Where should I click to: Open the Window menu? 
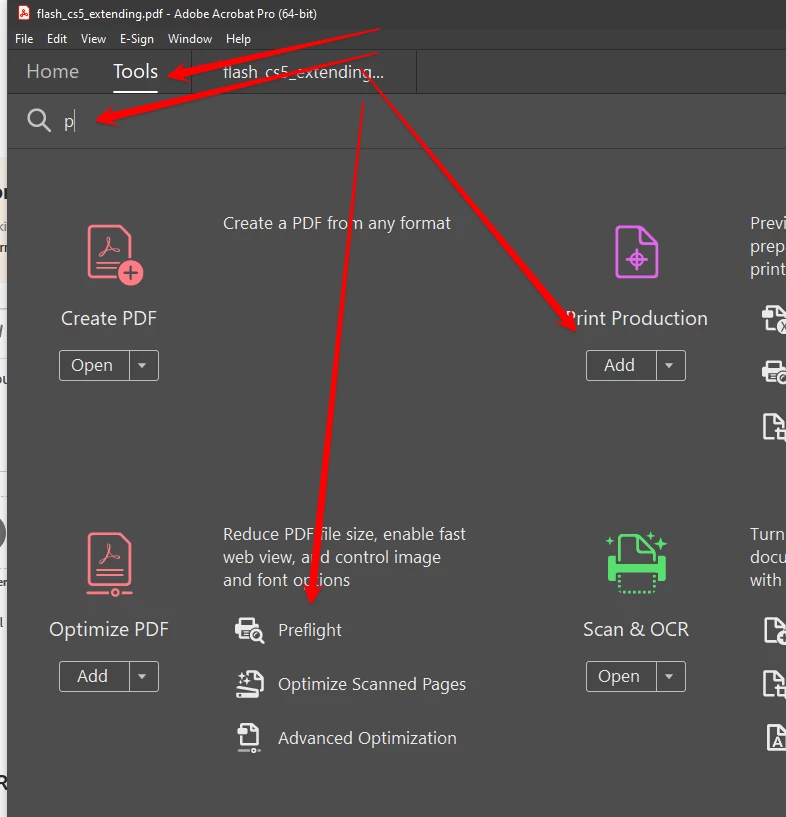(x=190, y=39)
